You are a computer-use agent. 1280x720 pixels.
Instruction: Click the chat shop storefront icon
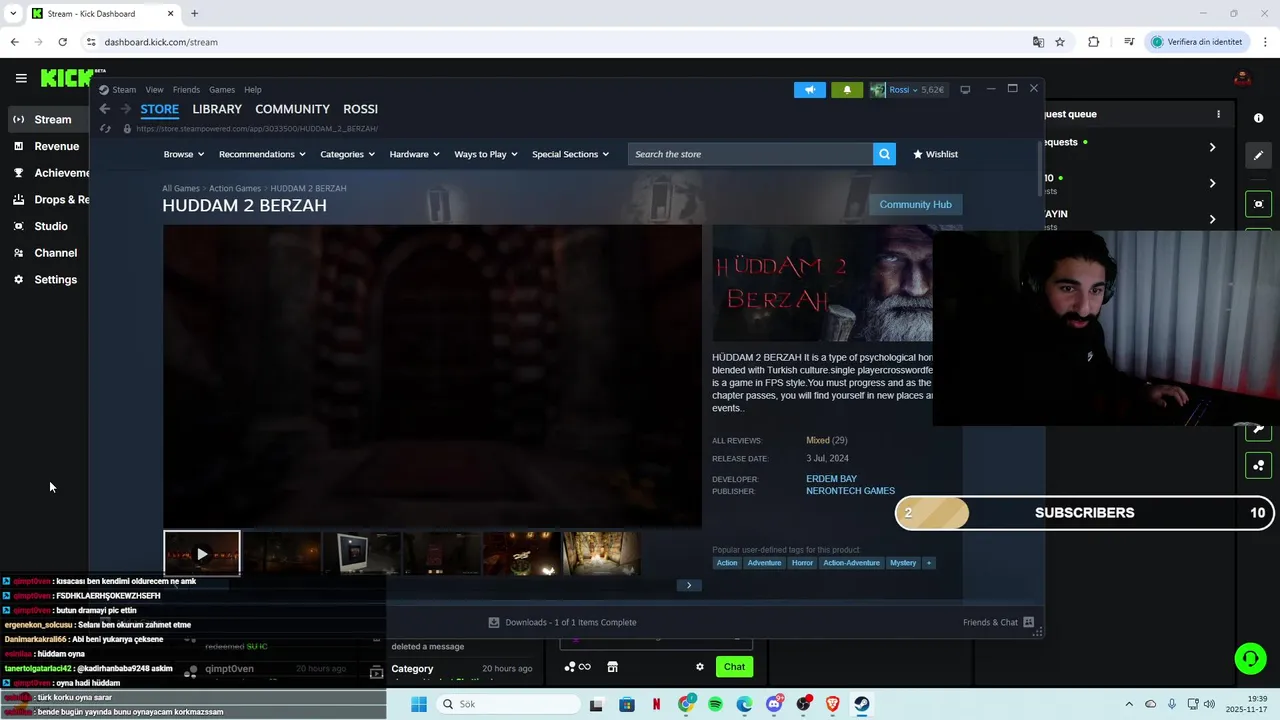612,667
